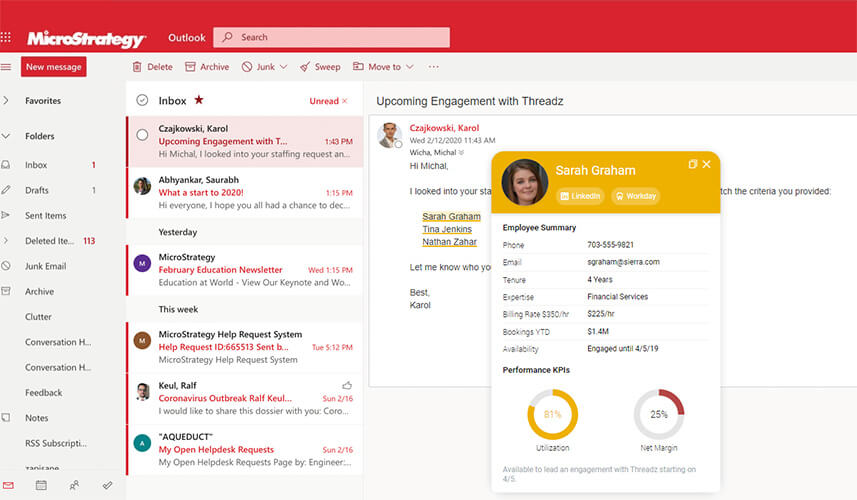The width and height of the screenshot is (857, 500).
Task: Open the app launcher grid icon
Action: pos(7,37)
